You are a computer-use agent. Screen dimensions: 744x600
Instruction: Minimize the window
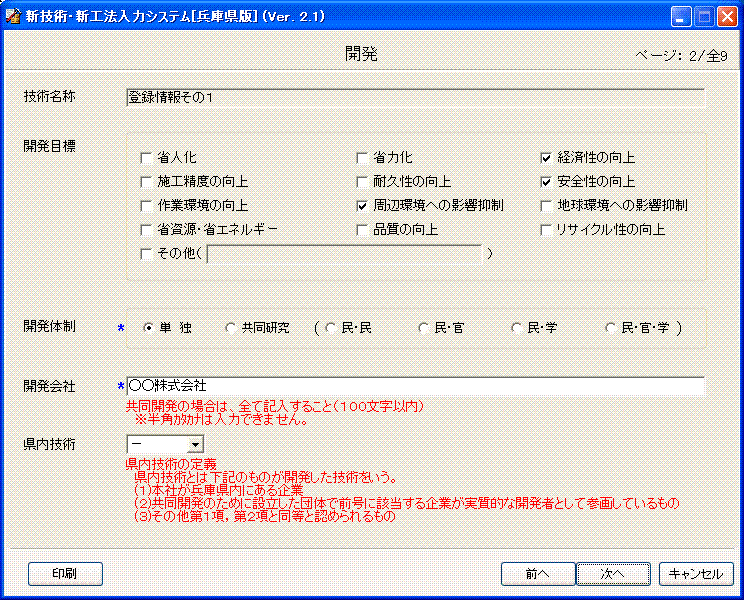pyautogui.click(x=681, y=17)
